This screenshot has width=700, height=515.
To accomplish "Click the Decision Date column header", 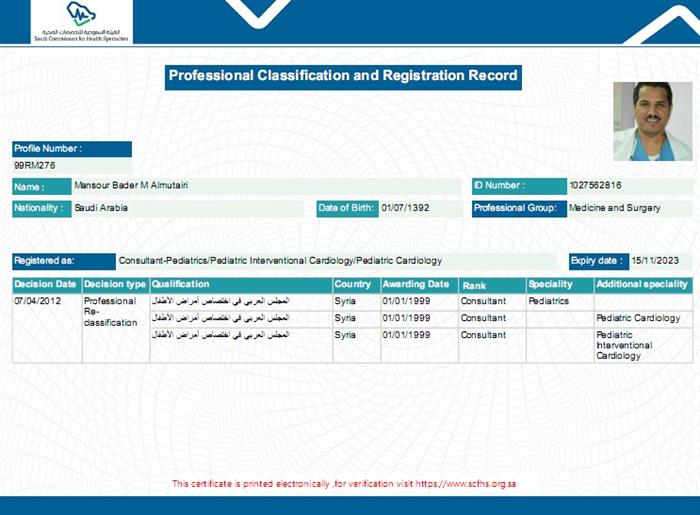I will (46, 285).
